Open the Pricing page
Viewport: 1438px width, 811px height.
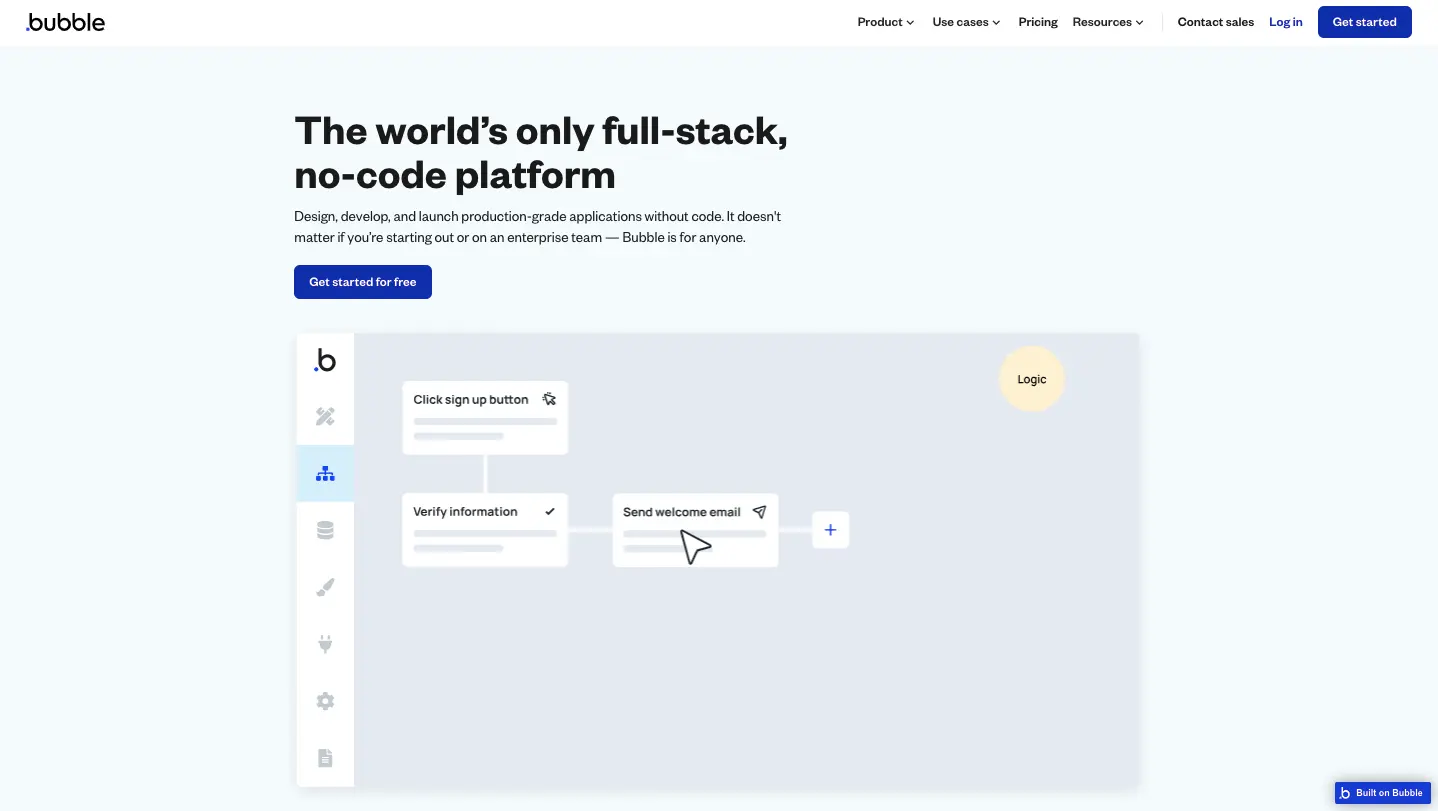1038,22
